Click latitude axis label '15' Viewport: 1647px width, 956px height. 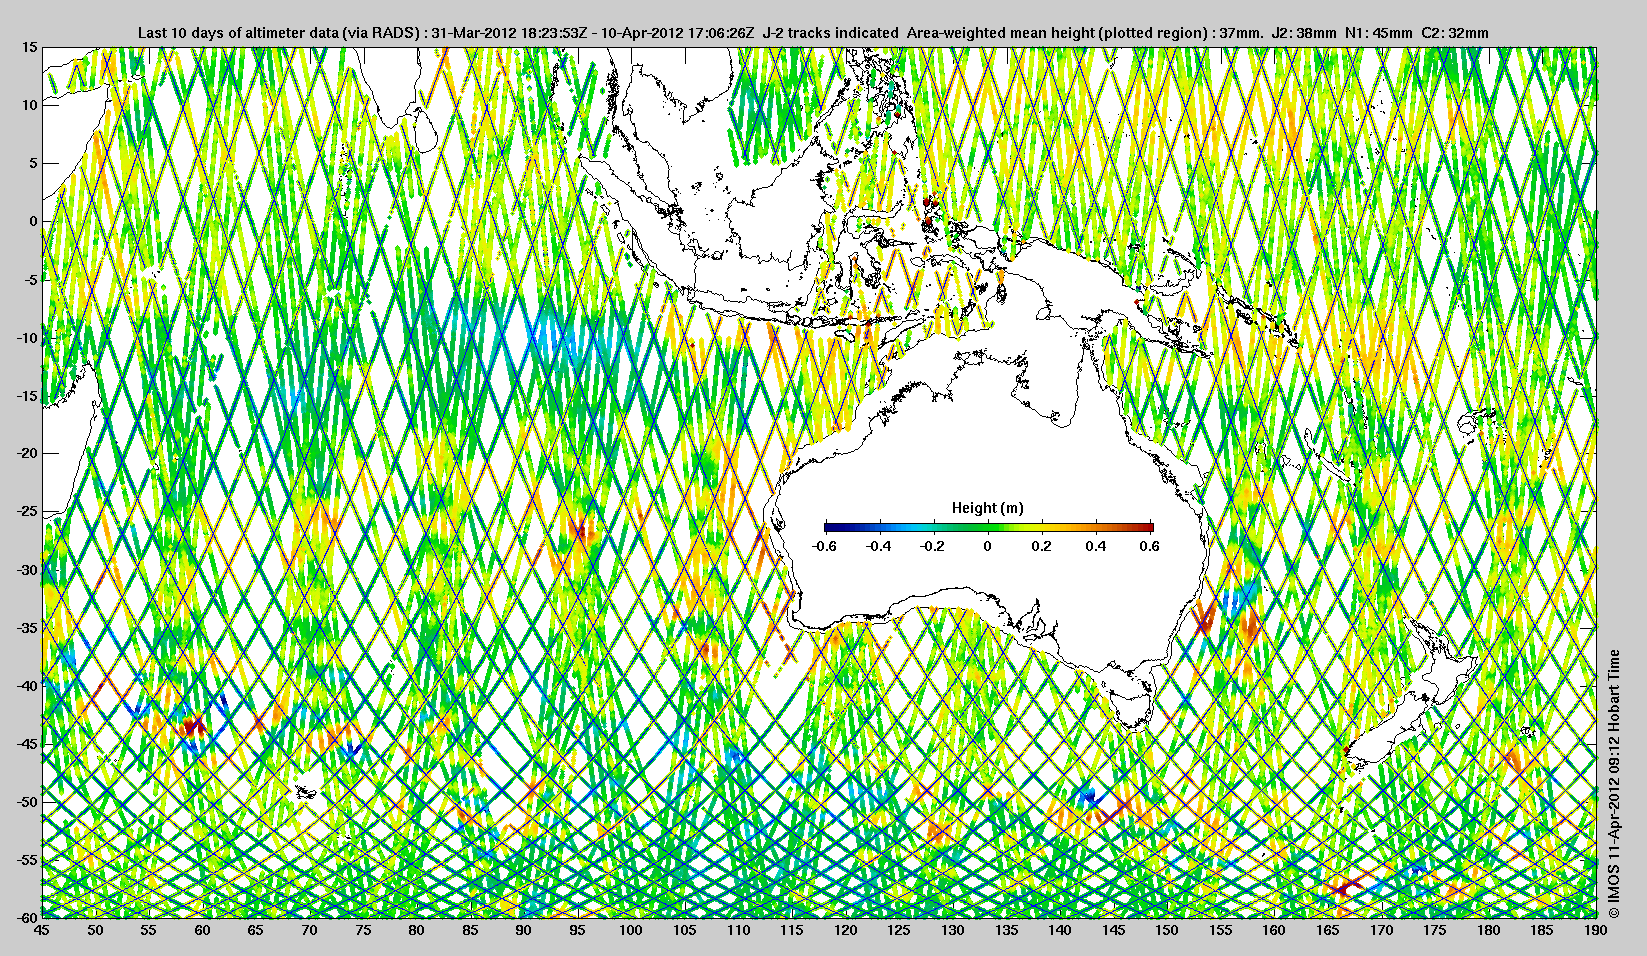click(30, 48)
